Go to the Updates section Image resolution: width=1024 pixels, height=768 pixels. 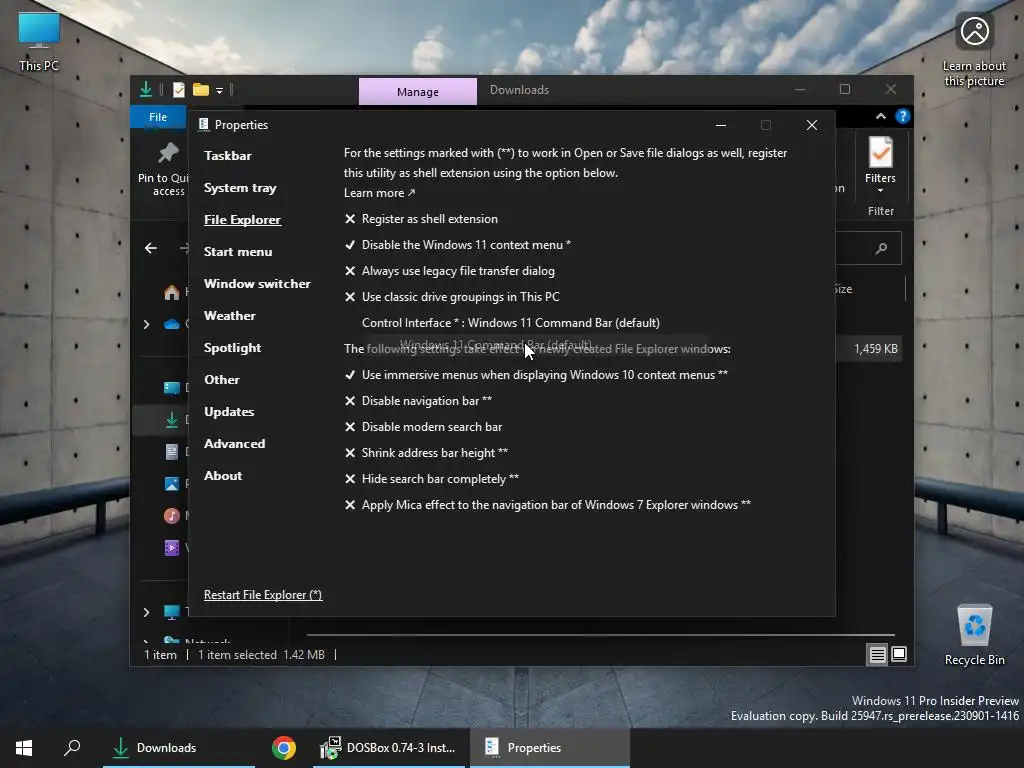pos(229,411)
